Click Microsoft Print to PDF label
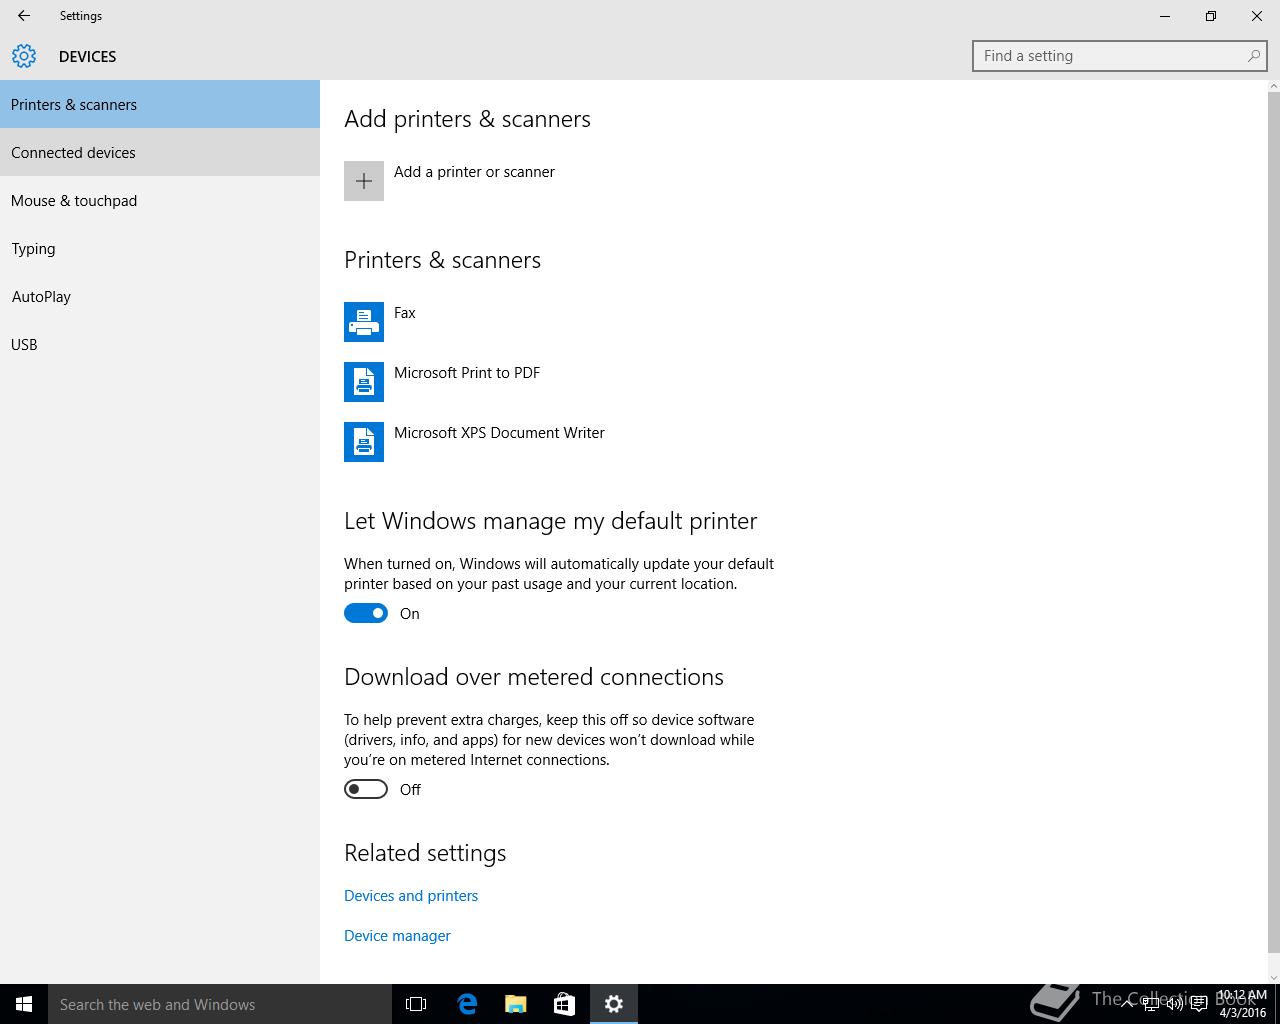 (467, 373)
